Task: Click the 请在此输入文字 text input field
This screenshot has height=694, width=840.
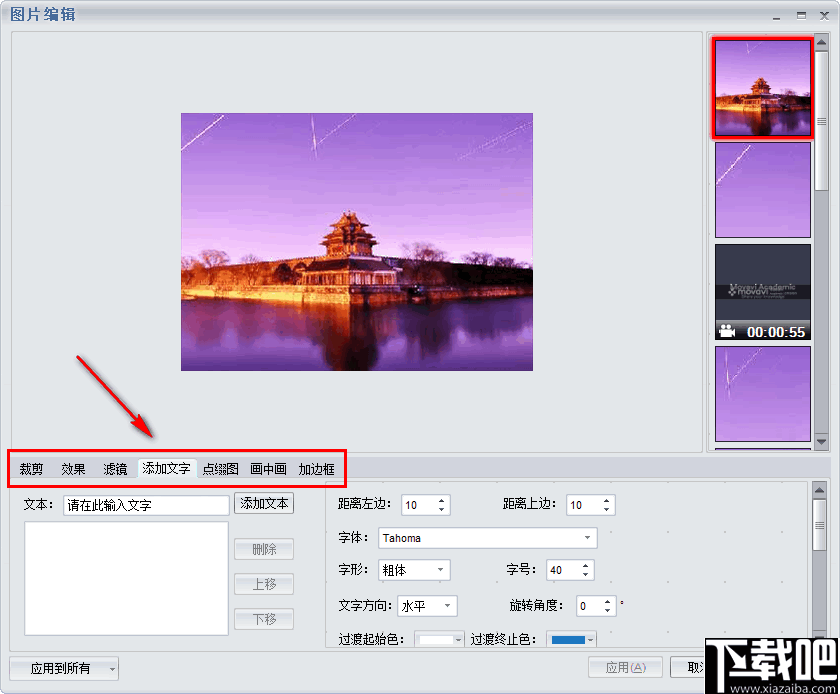Action: point(145,504)
